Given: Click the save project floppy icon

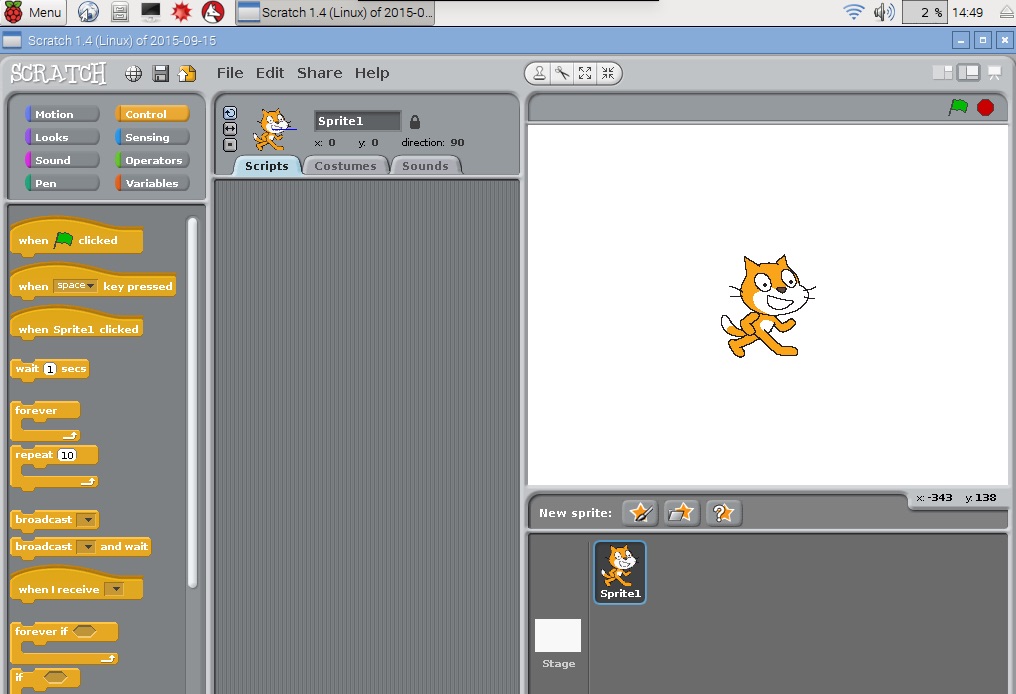Looking at the screenshot, I should [x=160, y=73].
